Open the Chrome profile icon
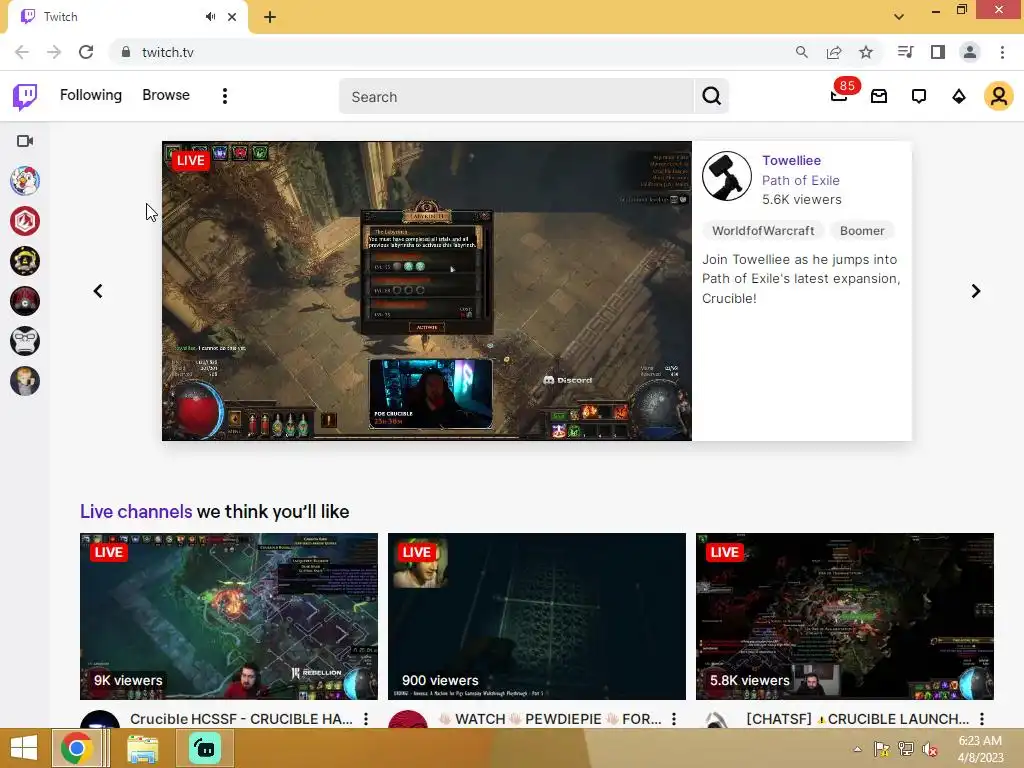The image size is (1024, 768). click(x=970, y=52)
